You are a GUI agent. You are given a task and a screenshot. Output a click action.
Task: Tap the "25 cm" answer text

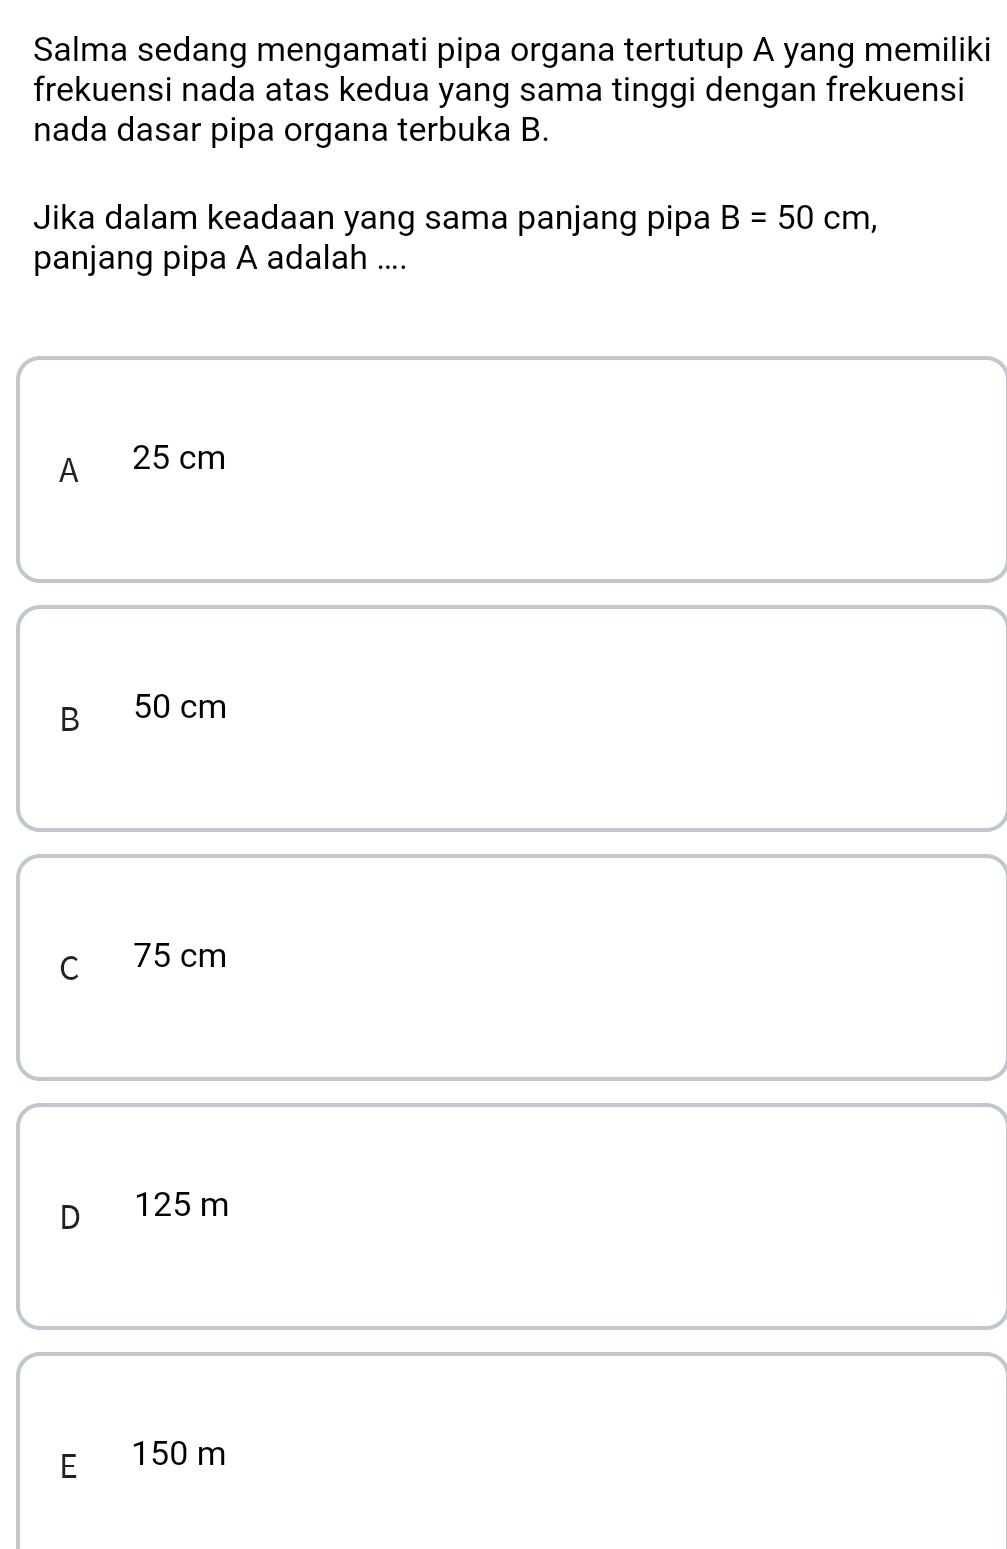click(x=180, y=459)
